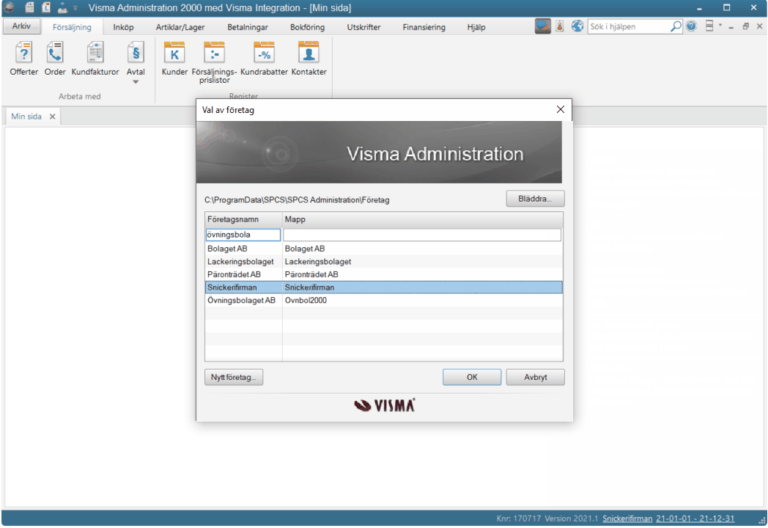768x528 pixels.
Task: Select the Päronträdet AB company row
Action: [x=384, y=274]
